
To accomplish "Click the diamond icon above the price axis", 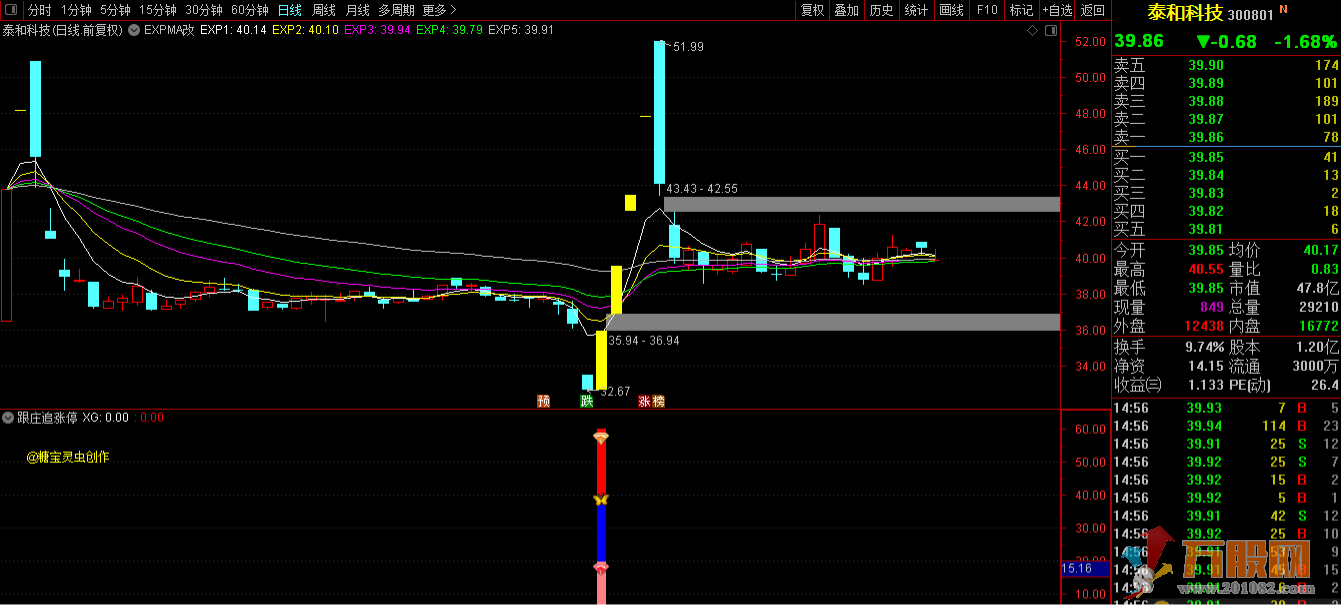I will [x=1032, y=31].
